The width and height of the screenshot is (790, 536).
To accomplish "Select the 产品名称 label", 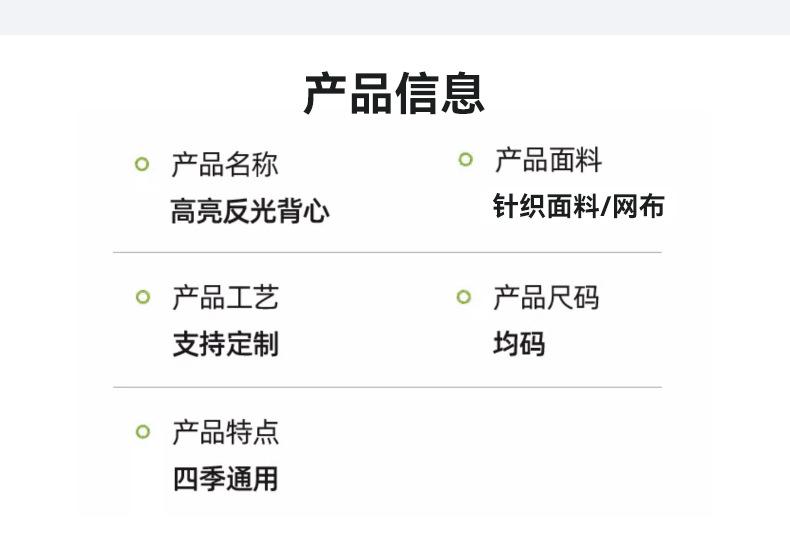I will tap(225, 164).
